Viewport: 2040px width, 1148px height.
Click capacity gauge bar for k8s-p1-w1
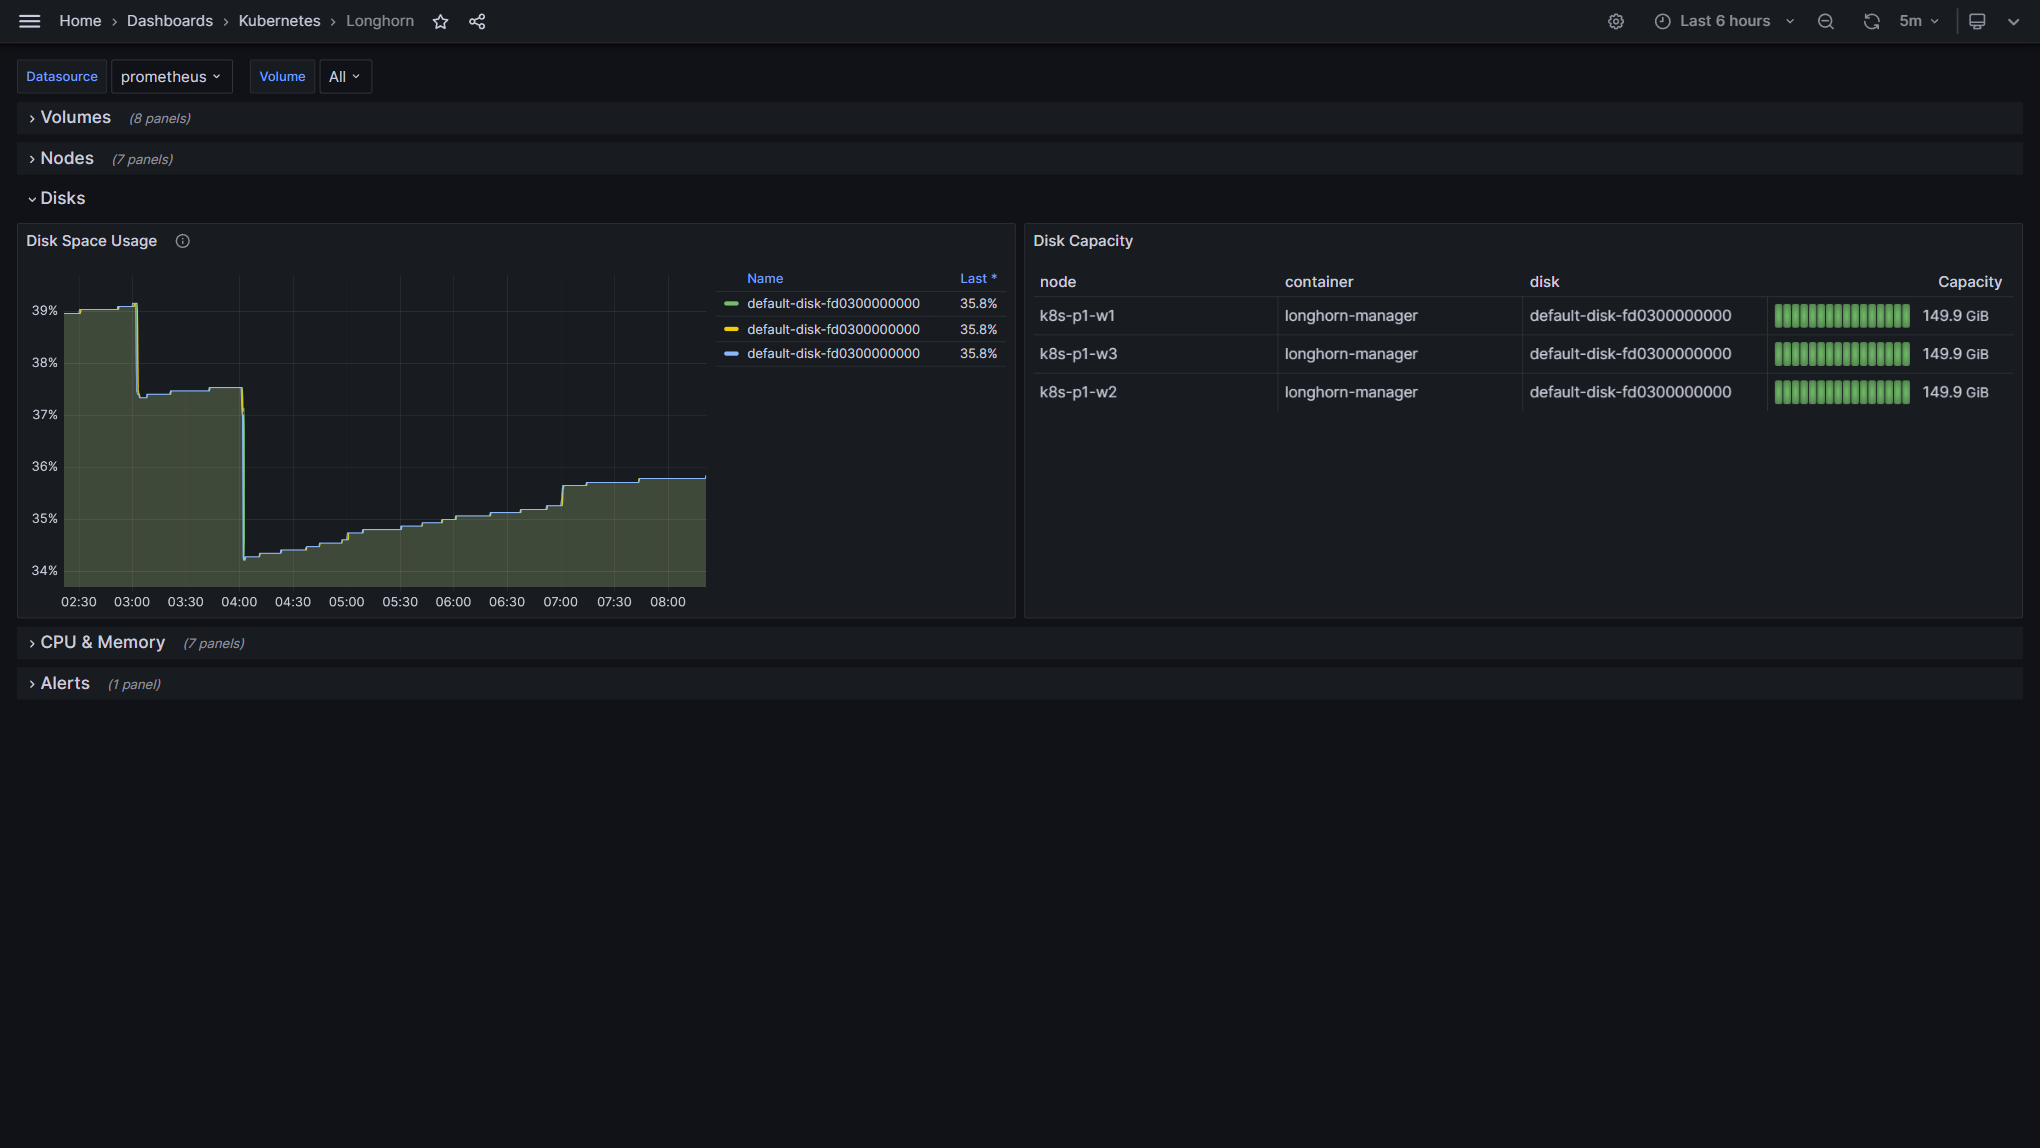pos(1841,316)
